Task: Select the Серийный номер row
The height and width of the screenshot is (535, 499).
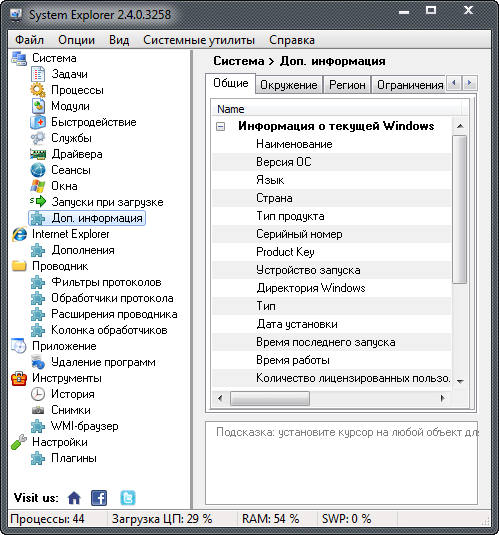Action: pos(332,234)
